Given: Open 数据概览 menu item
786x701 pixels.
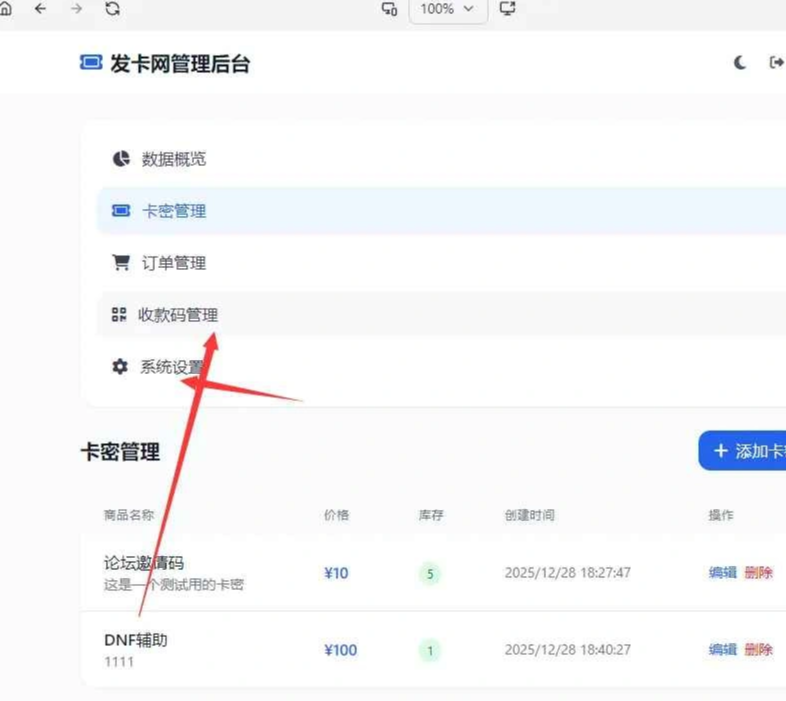Looking at the screenshot, I should coord(441,159).
